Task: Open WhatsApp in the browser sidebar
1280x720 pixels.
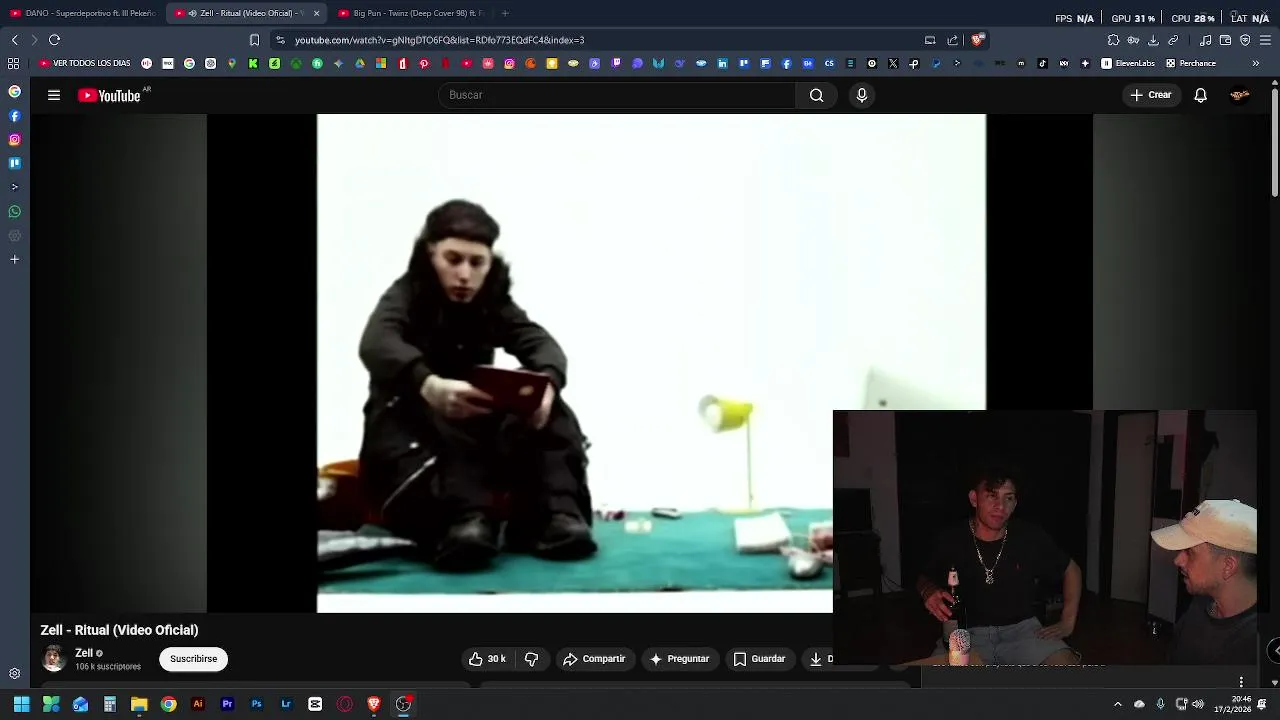Action: (14, 212)
